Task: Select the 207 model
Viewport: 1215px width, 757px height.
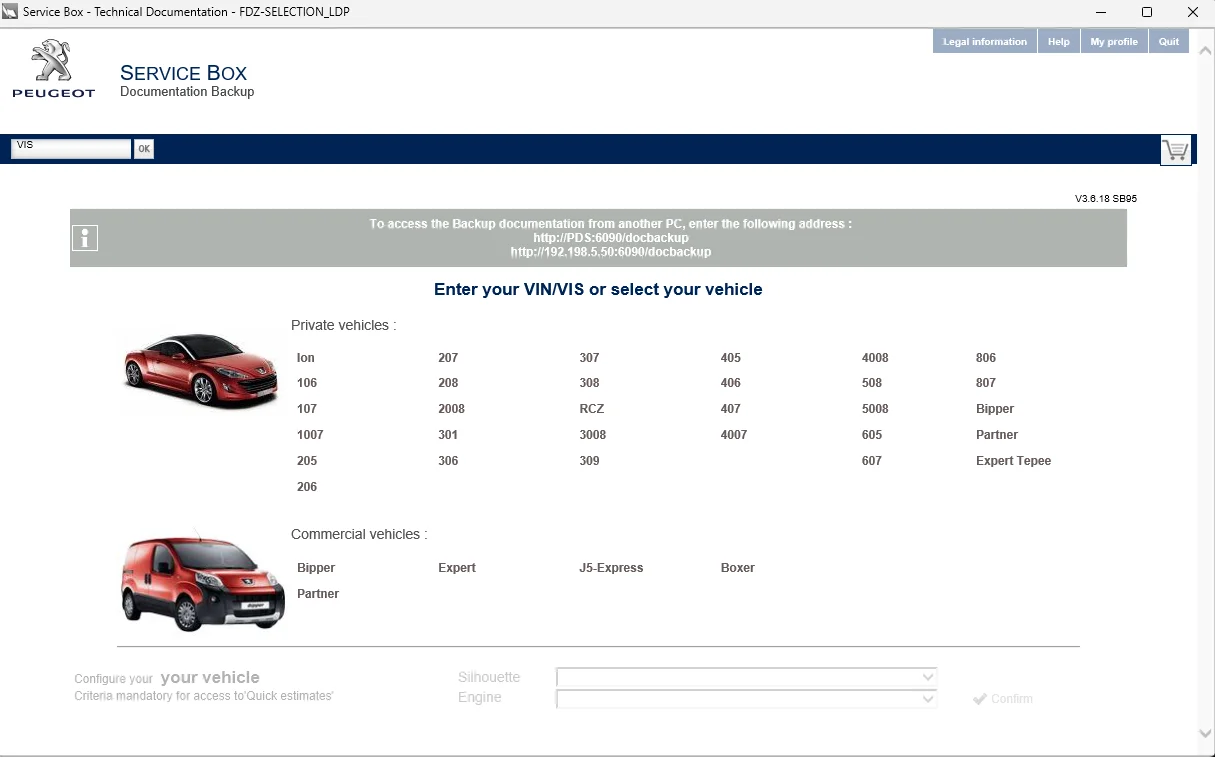Action: point(448,358)
